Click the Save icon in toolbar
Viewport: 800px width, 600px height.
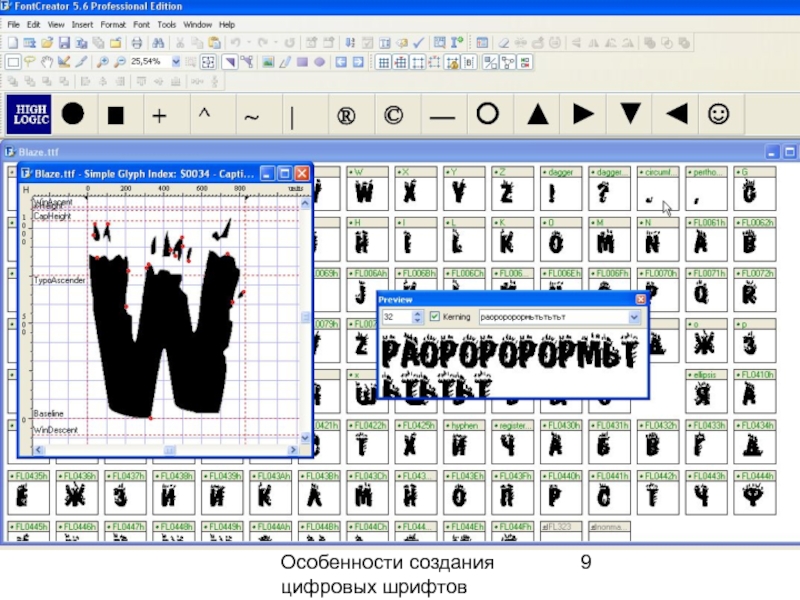click(64, 43)
